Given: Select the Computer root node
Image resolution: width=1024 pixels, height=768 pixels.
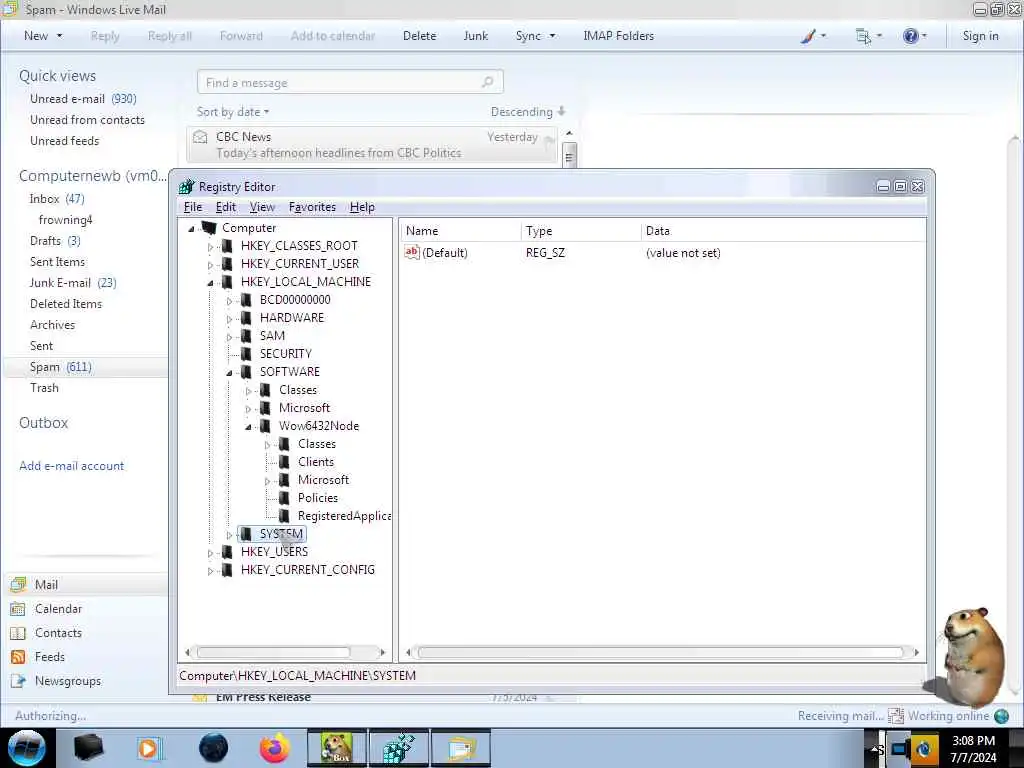Looking at the screenshot, I should click(249, 228).
